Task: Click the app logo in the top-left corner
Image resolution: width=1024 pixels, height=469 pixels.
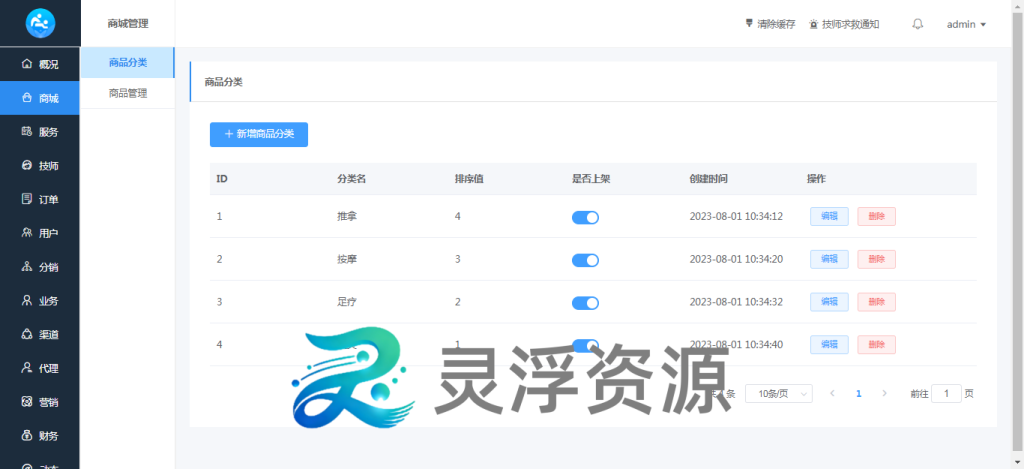Action: [x=40, y=24]
